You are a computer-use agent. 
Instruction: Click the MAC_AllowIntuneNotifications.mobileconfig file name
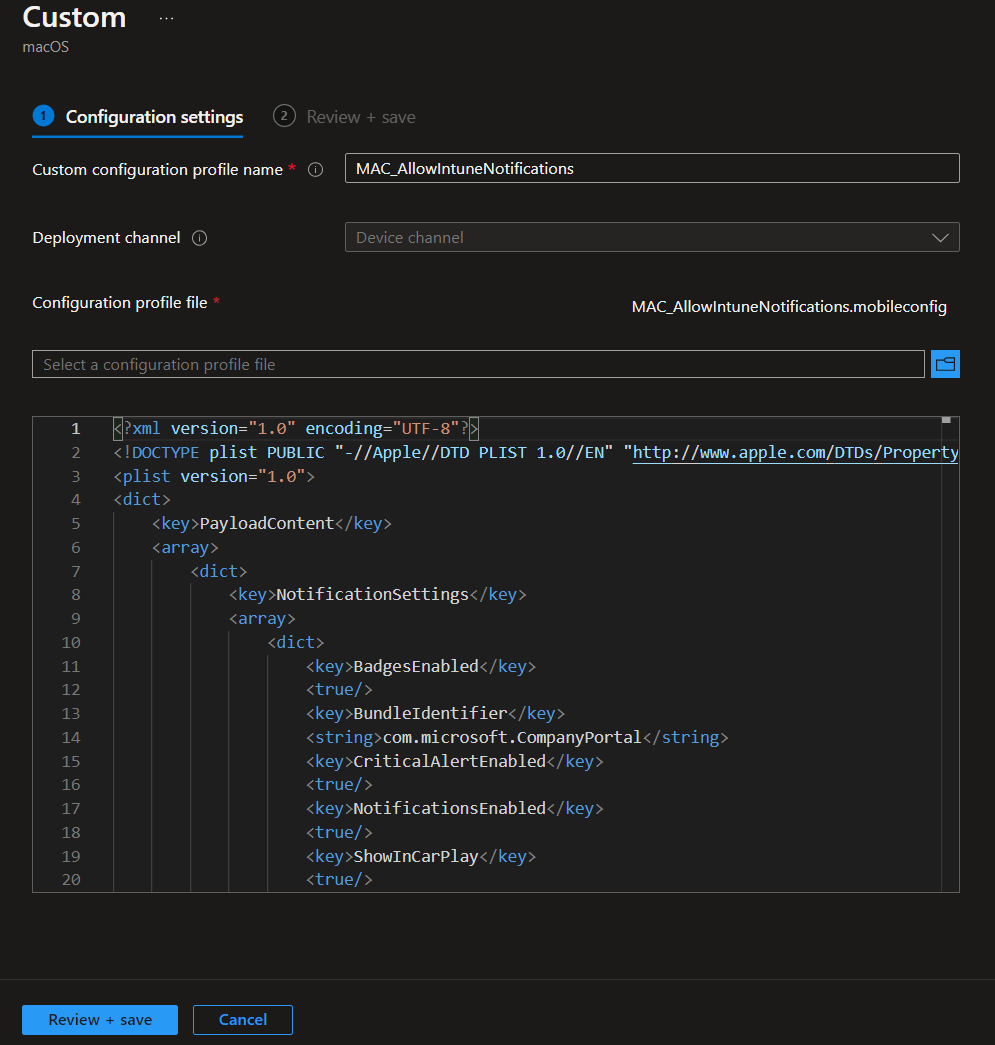click(x=789, y=307)
